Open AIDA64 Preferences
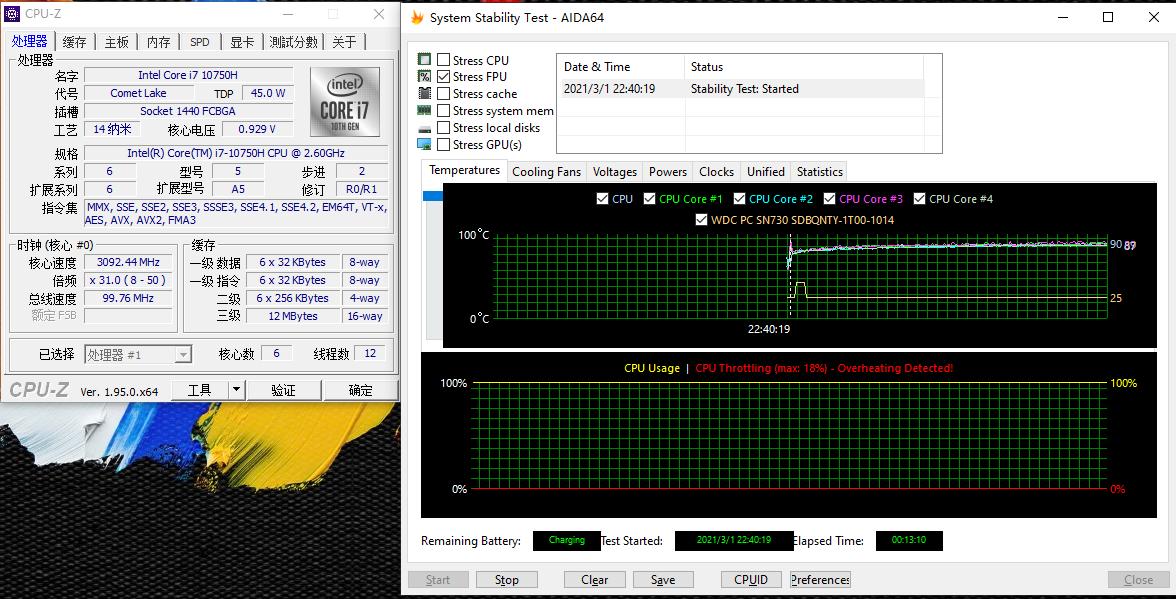This screenshot has width=1176, height=599. click(819, 580)
